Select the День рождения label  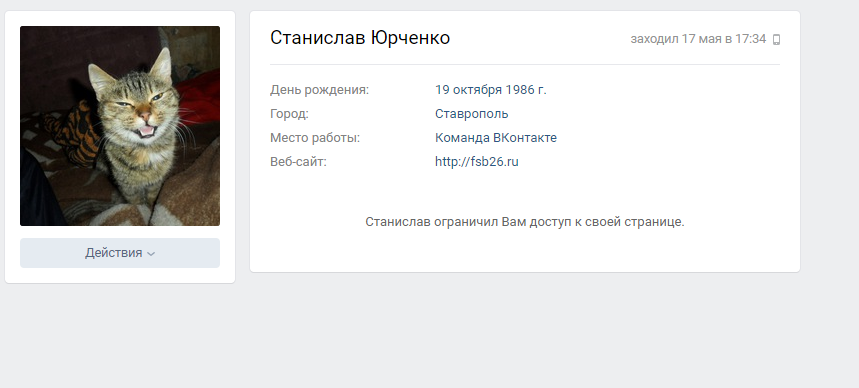[x=319, y=90]
